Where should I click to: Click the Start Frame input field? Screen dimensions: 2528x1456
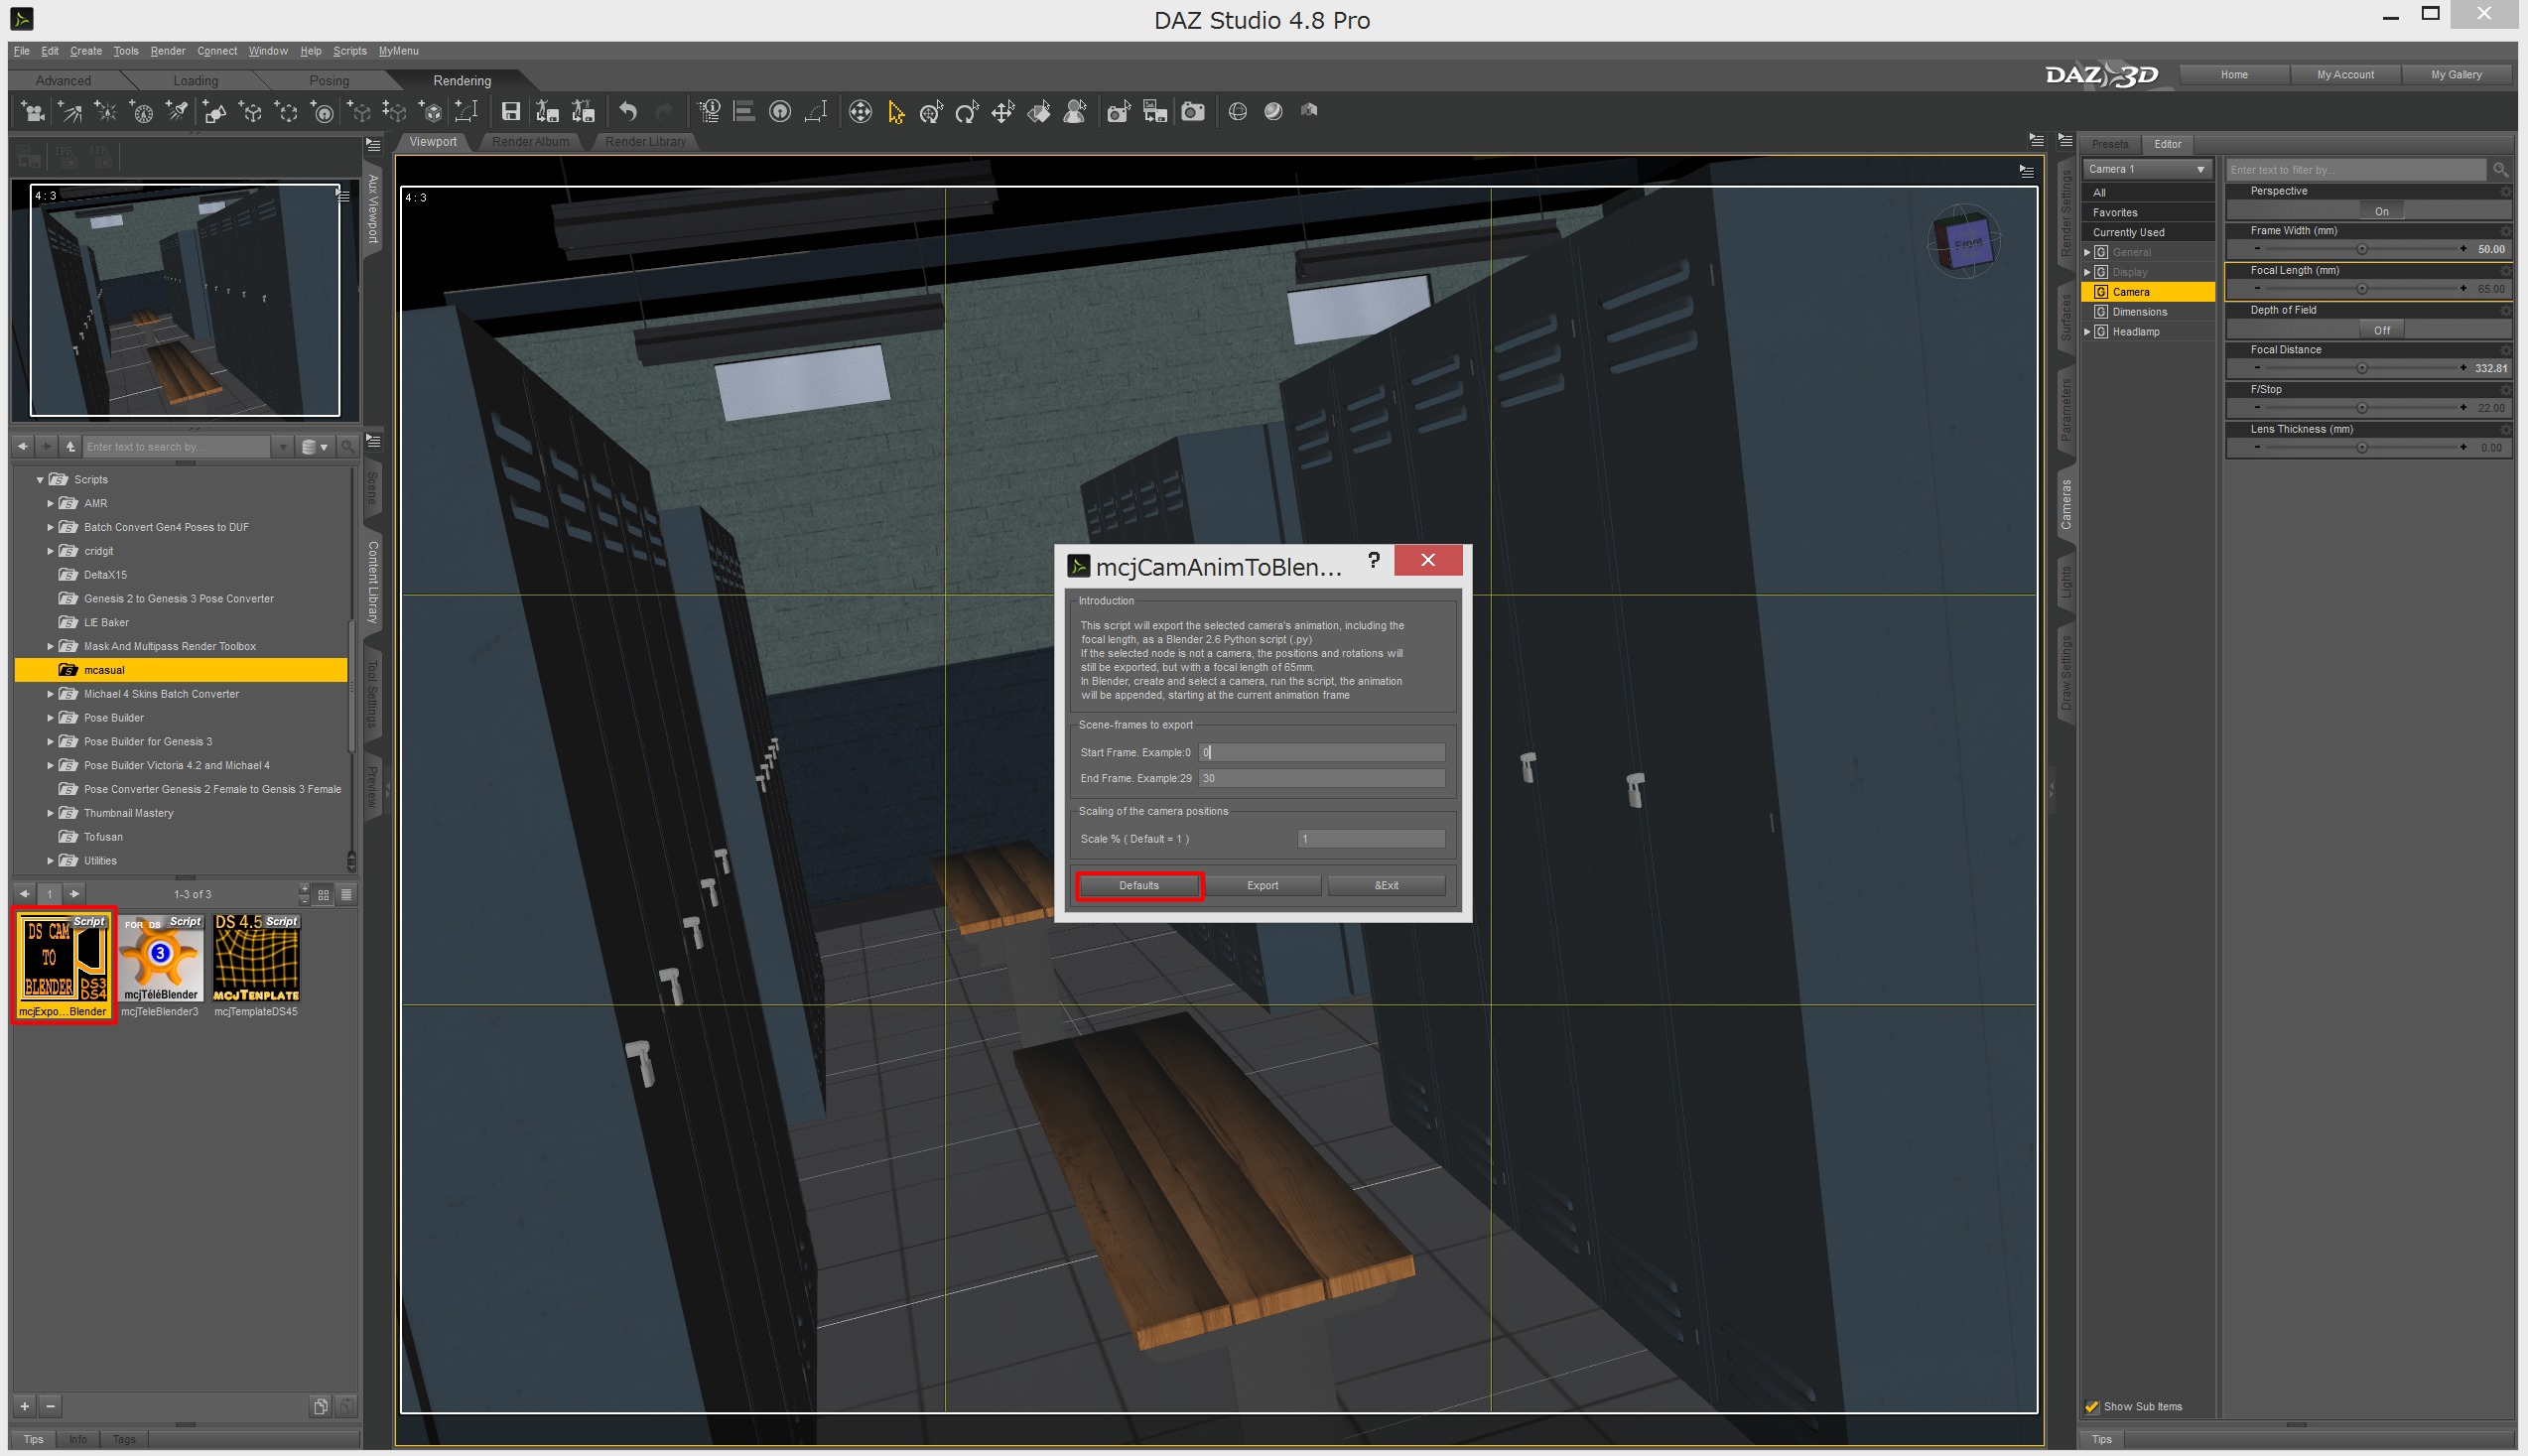1322,752
